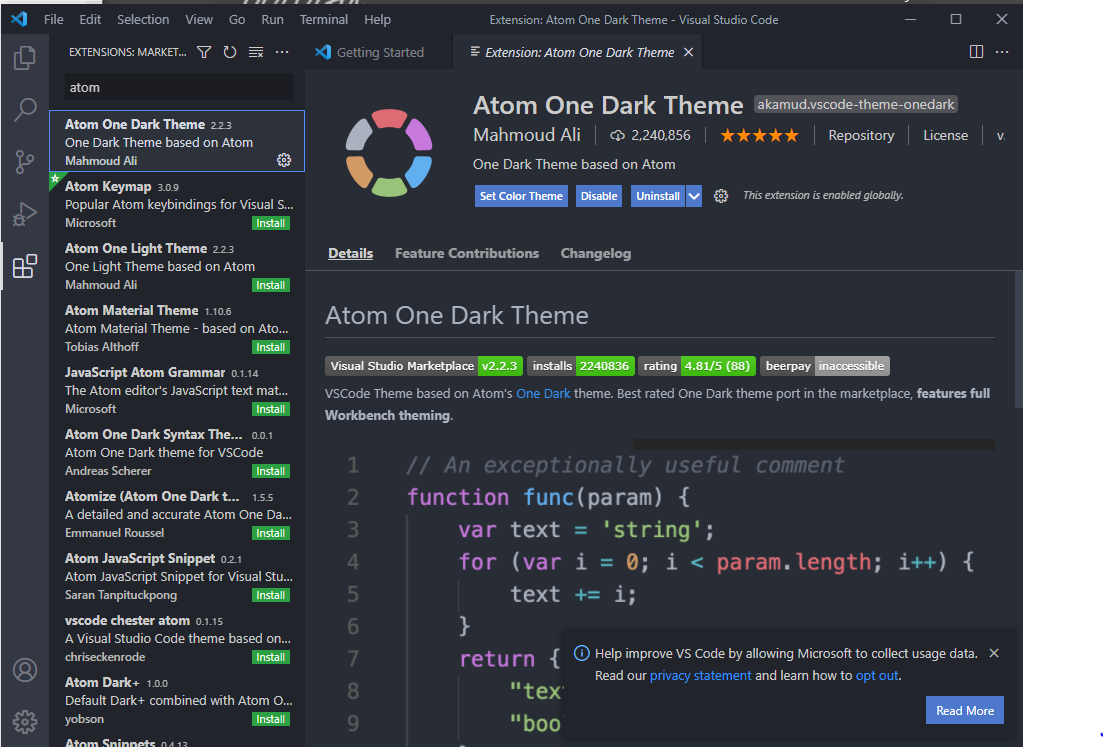The image size is (1103, 747).
Task: Dismiss the usage data notification
Action: (x=994, y=653)
